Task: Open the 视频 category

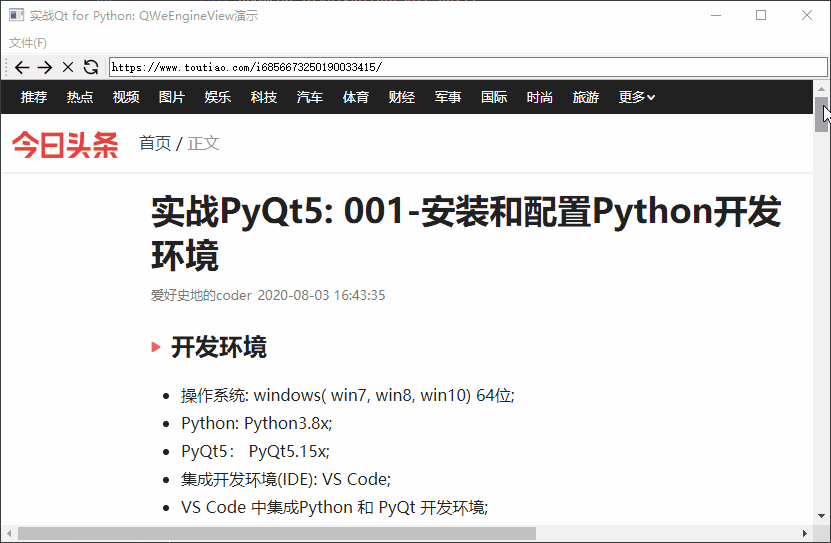Action: (x=126, y=97)
